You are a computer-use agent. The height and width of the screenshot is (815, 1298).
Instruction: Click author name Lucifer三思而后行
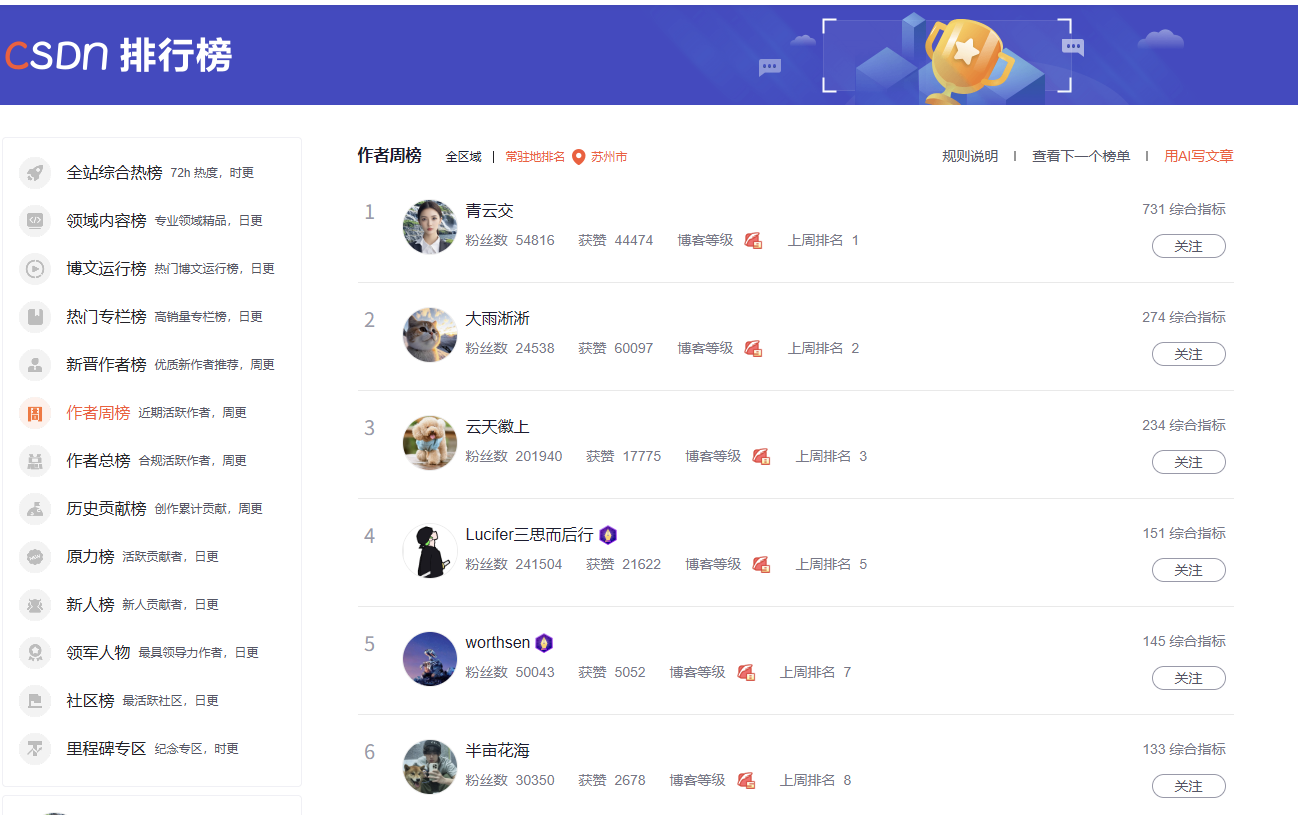click(529, 535)
